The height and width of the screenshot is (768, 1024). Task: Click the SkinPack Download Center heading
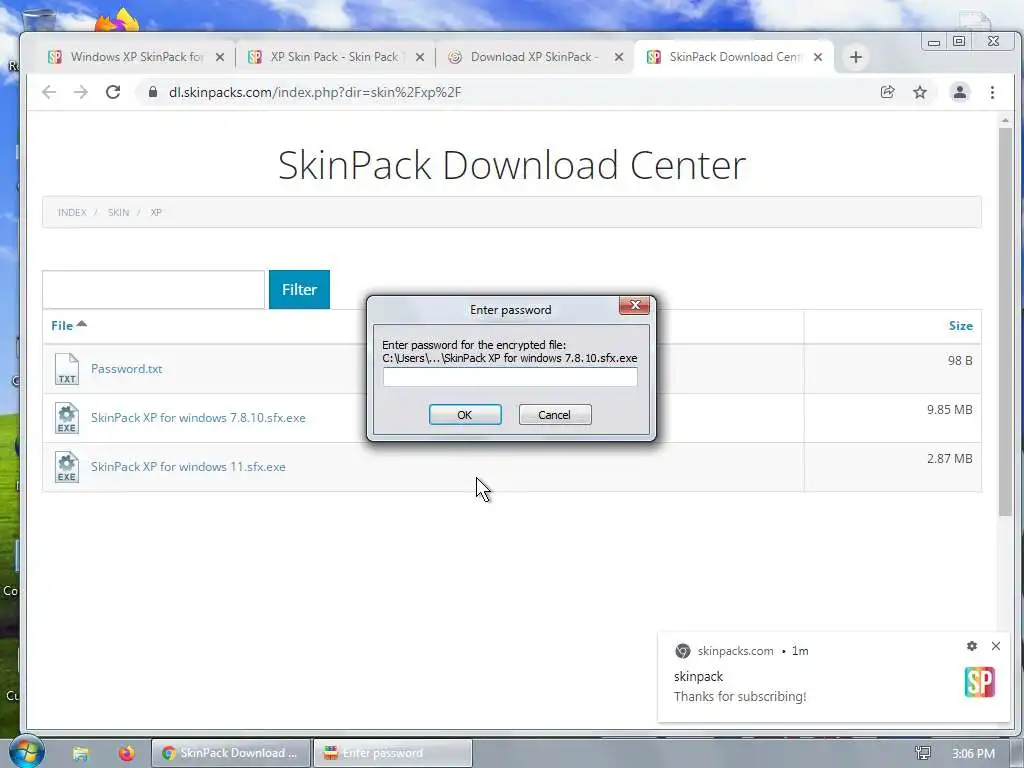[512, 165]
